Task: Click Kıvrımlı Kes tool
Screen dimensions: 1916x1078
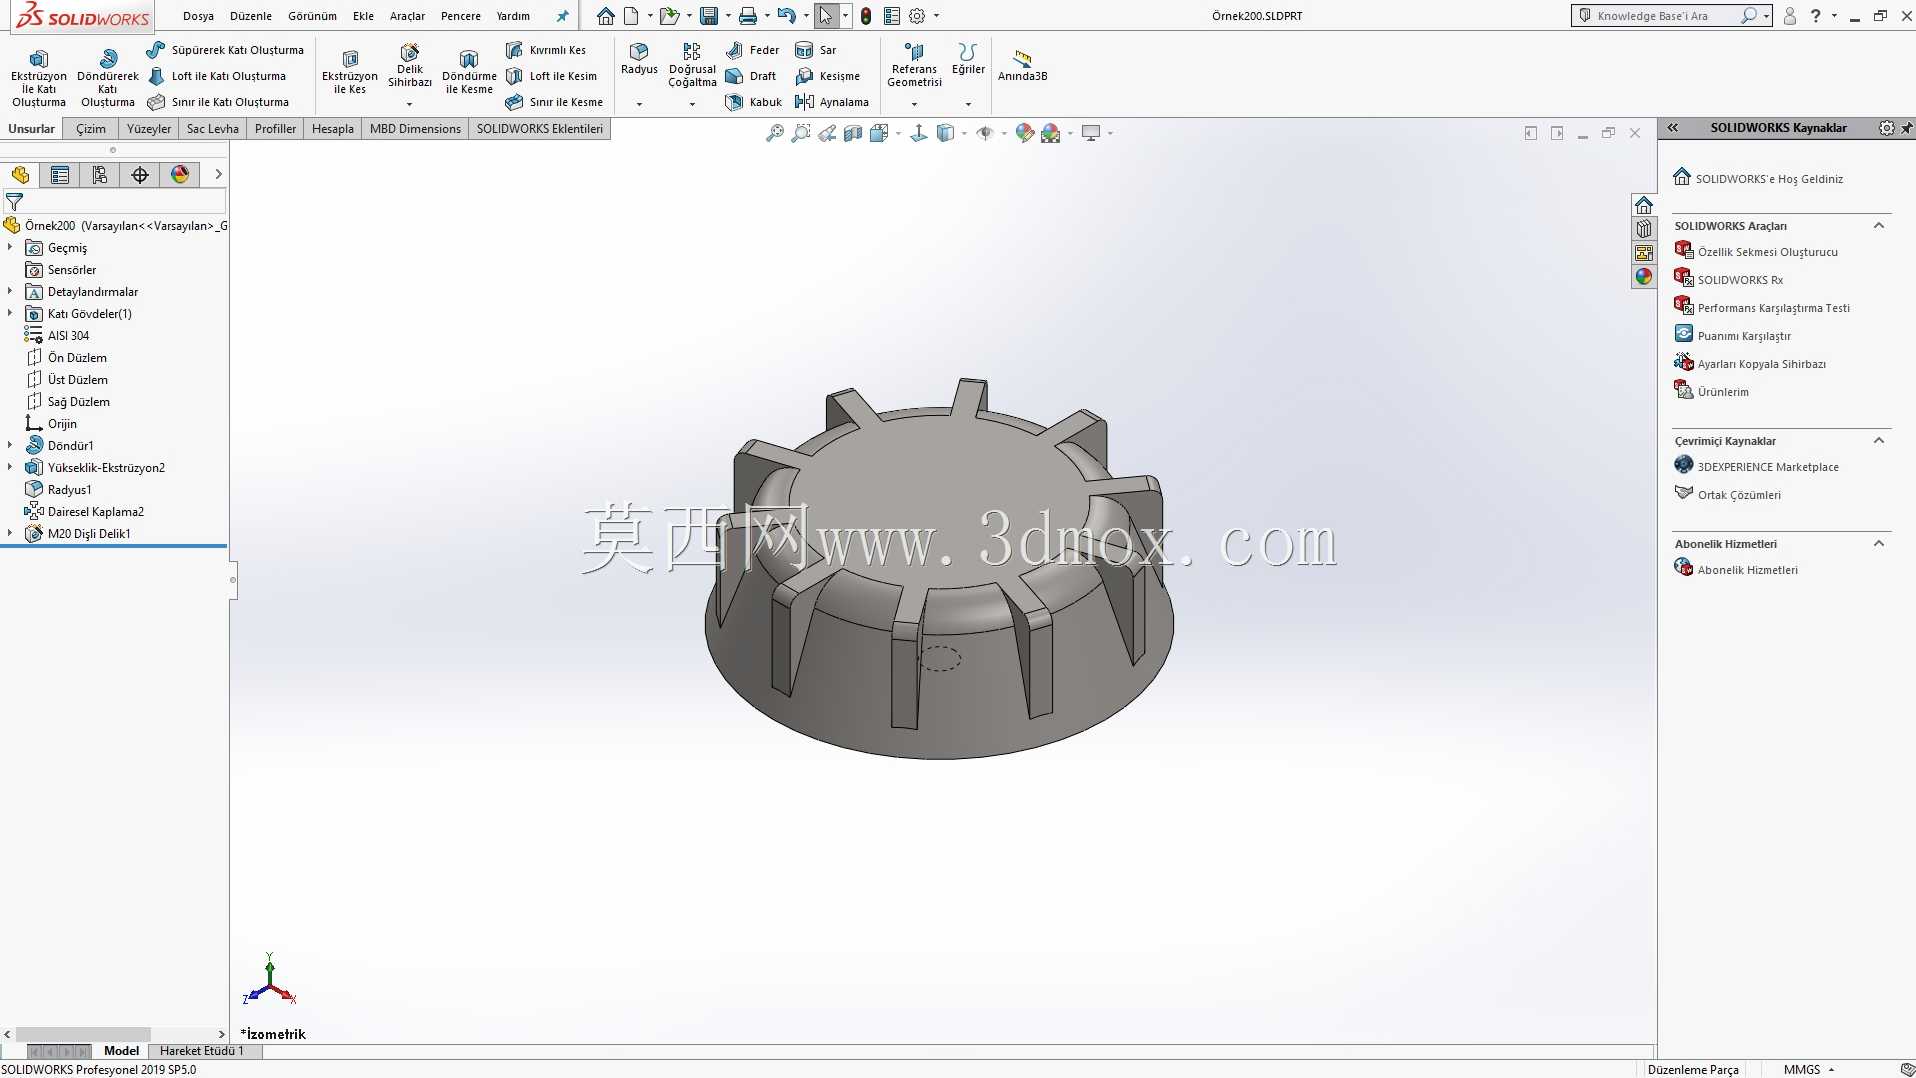Action: click(546, 50)
